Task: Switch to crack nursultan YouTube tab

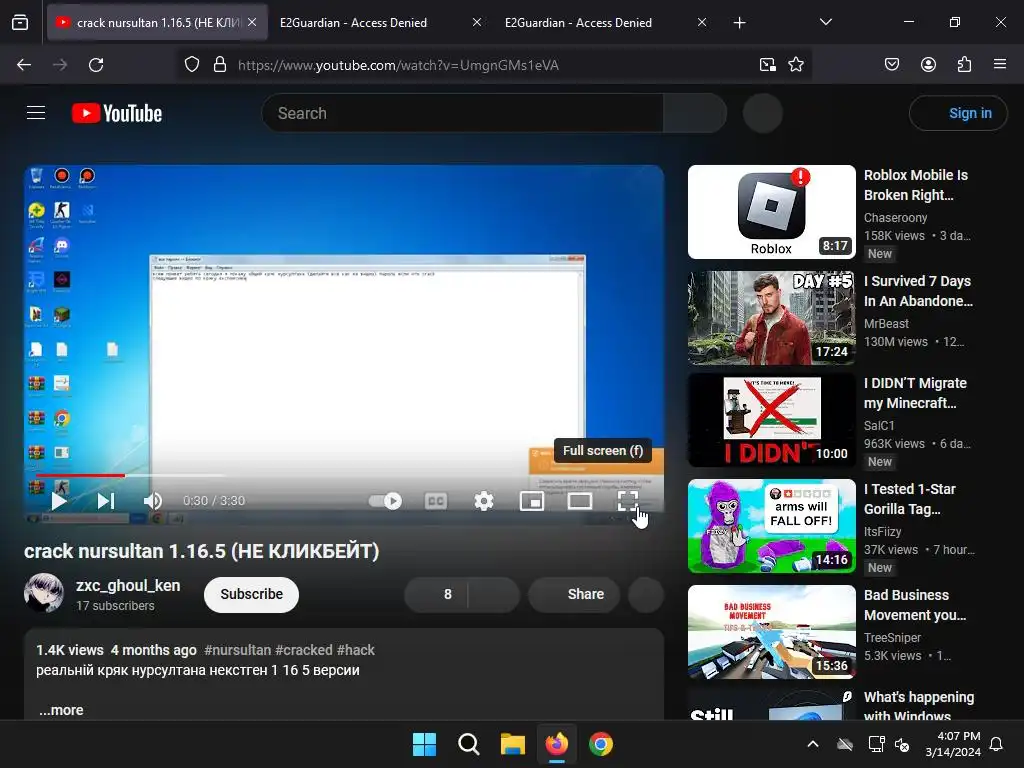Action: 157,22
